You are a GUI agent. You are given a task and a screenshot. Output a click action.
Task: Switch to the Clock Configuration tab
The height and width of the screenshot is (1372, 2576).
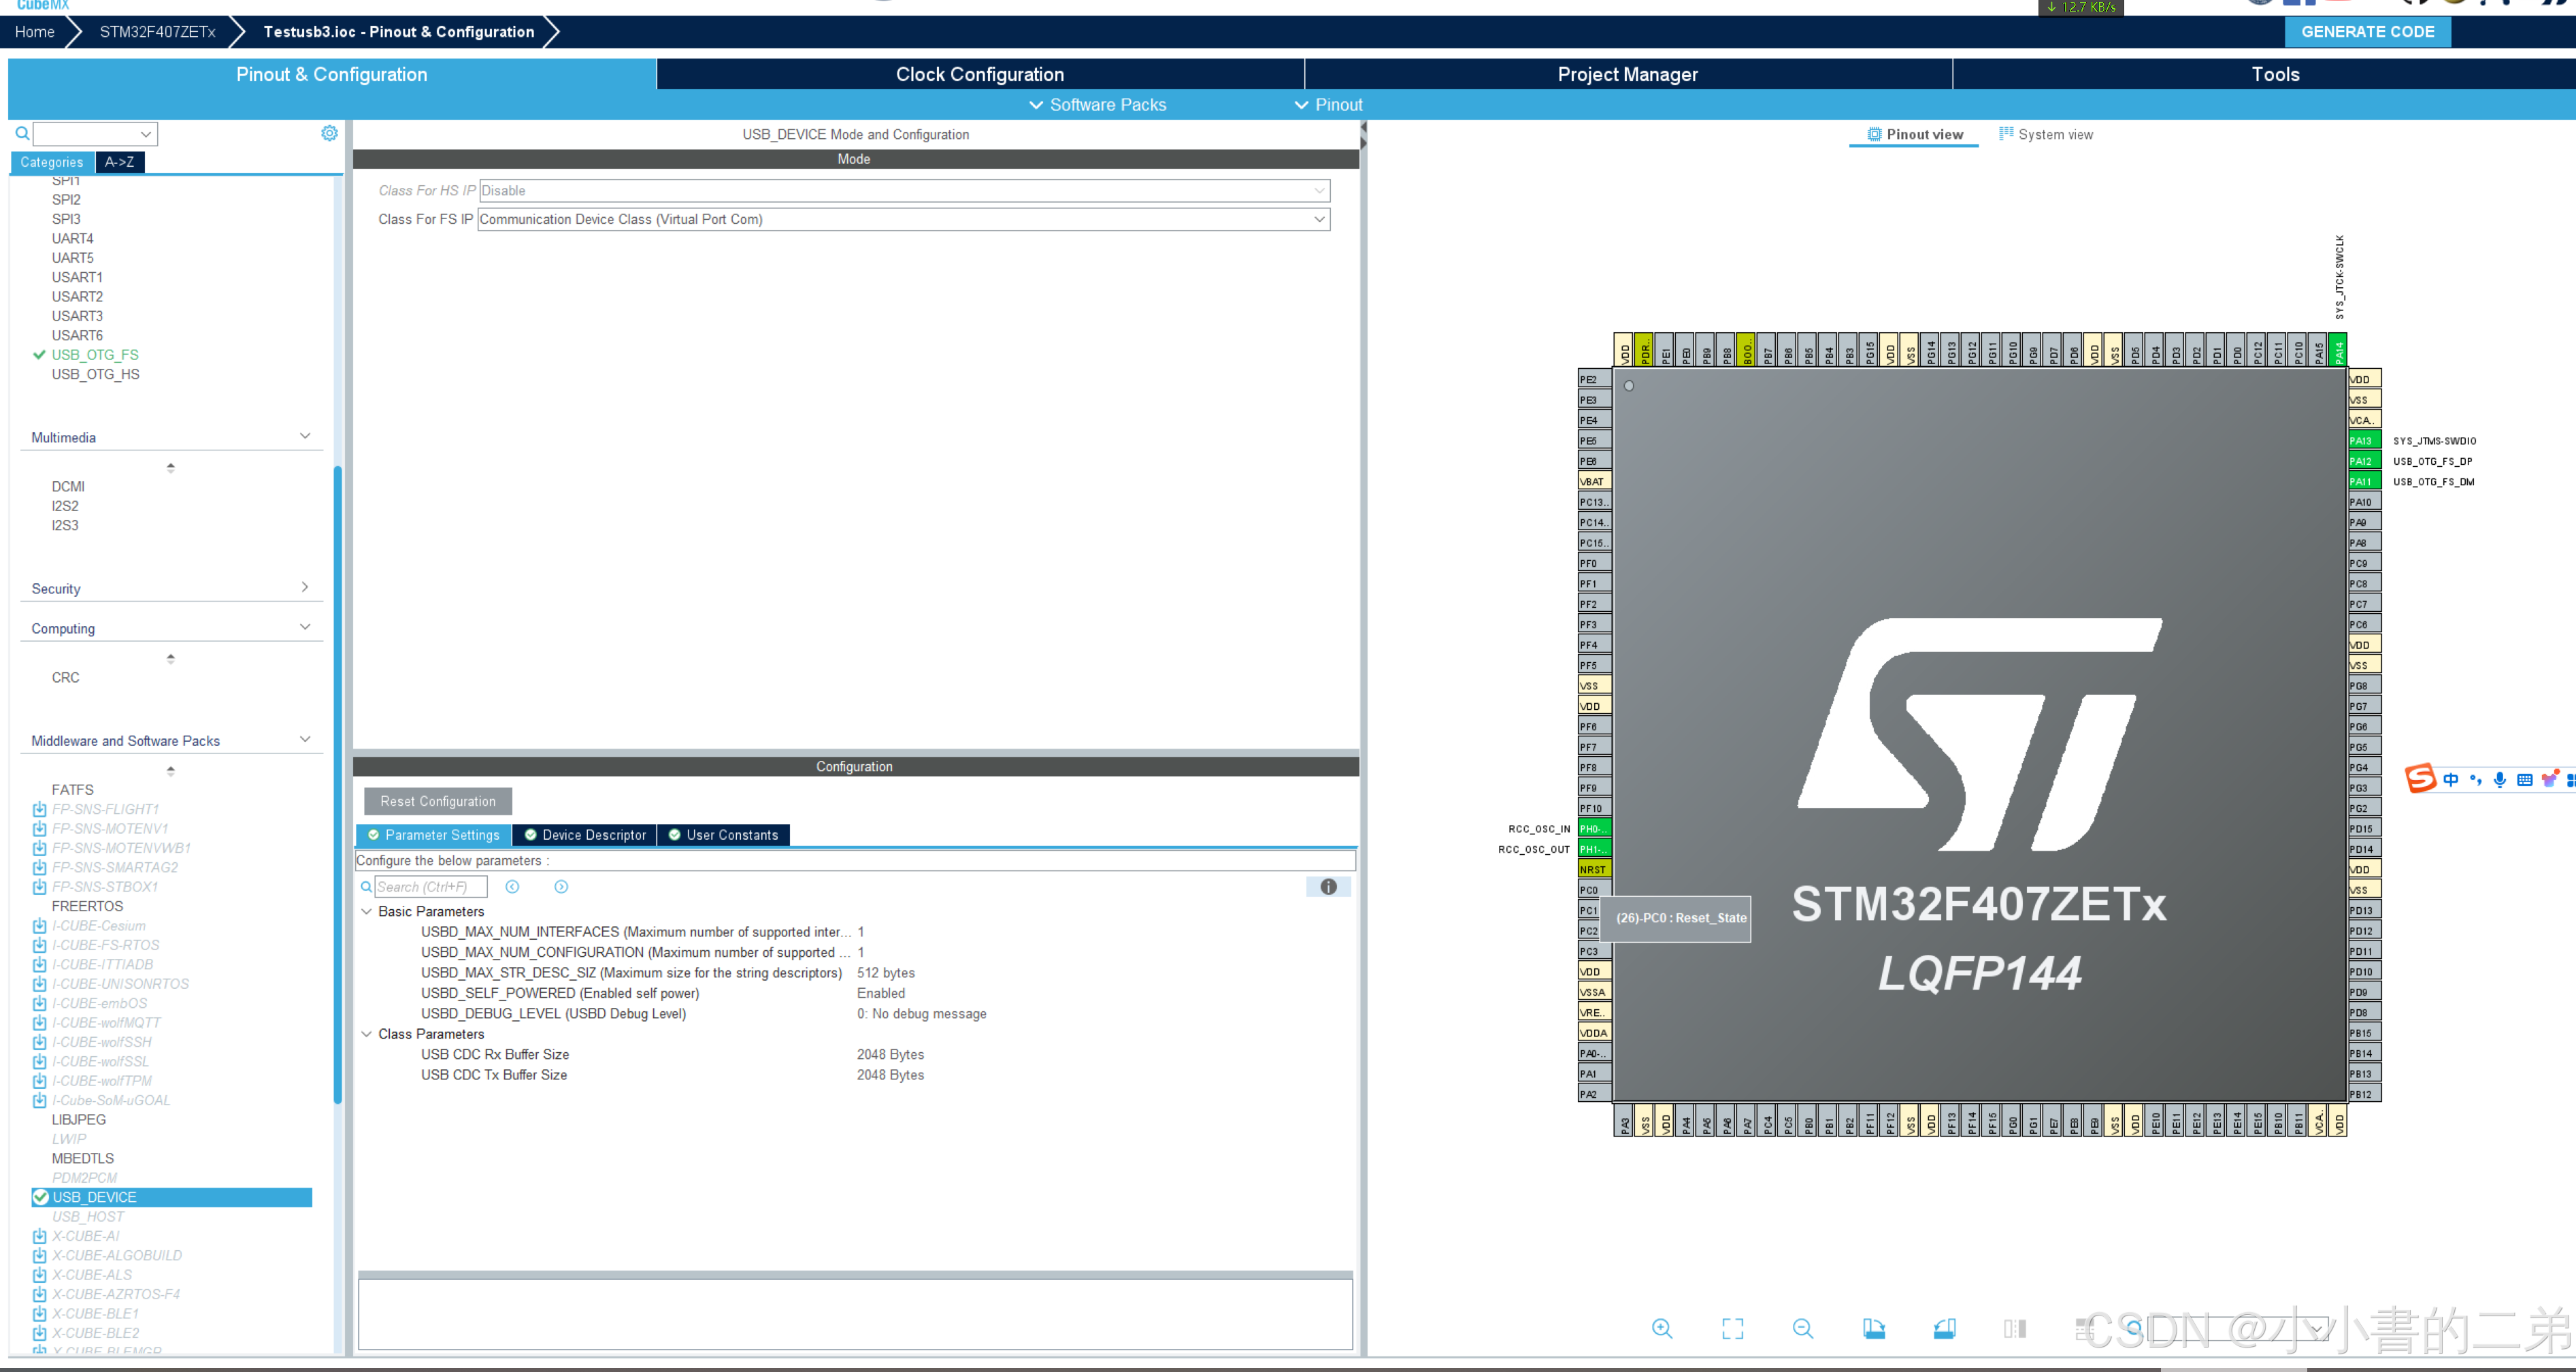(978, 74)
